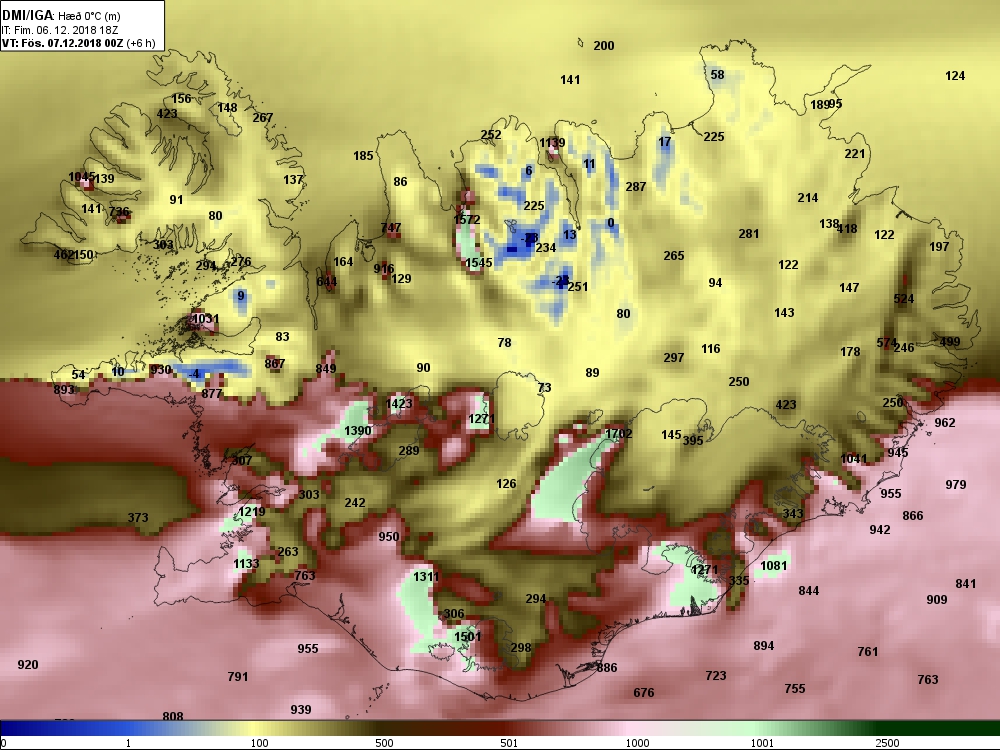Click the map value '1139' in the north
Screen dimensions: 1000x750
click(552, 143)
